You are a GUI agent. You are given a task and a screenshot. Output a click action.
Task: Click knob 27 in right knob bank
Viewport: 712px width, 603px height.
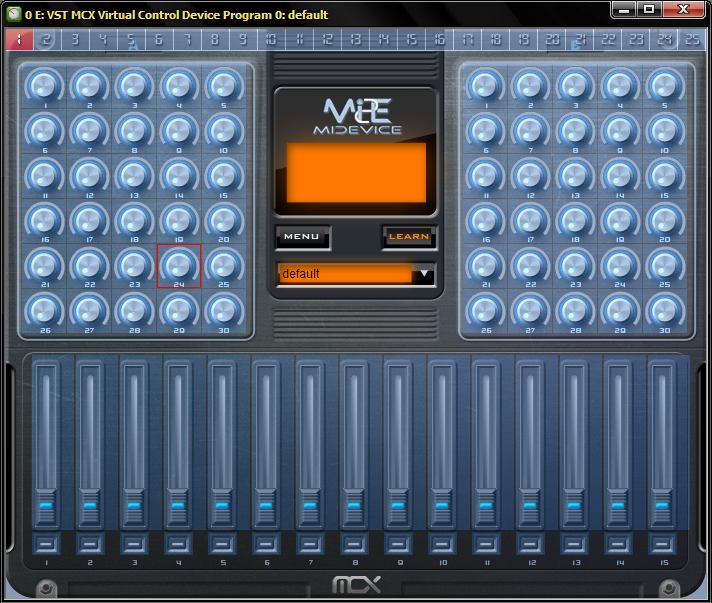pyautogui.click(x=530, y=311)
